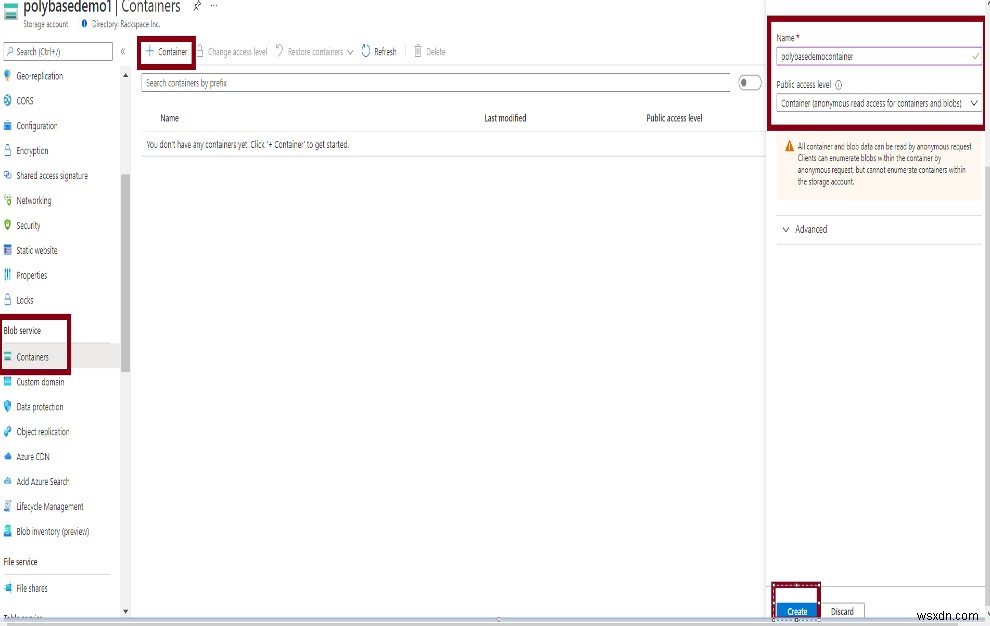The image size is (990, 626).
Task: Click sidebar scrollbar up arrow
Action: [126, 76]
